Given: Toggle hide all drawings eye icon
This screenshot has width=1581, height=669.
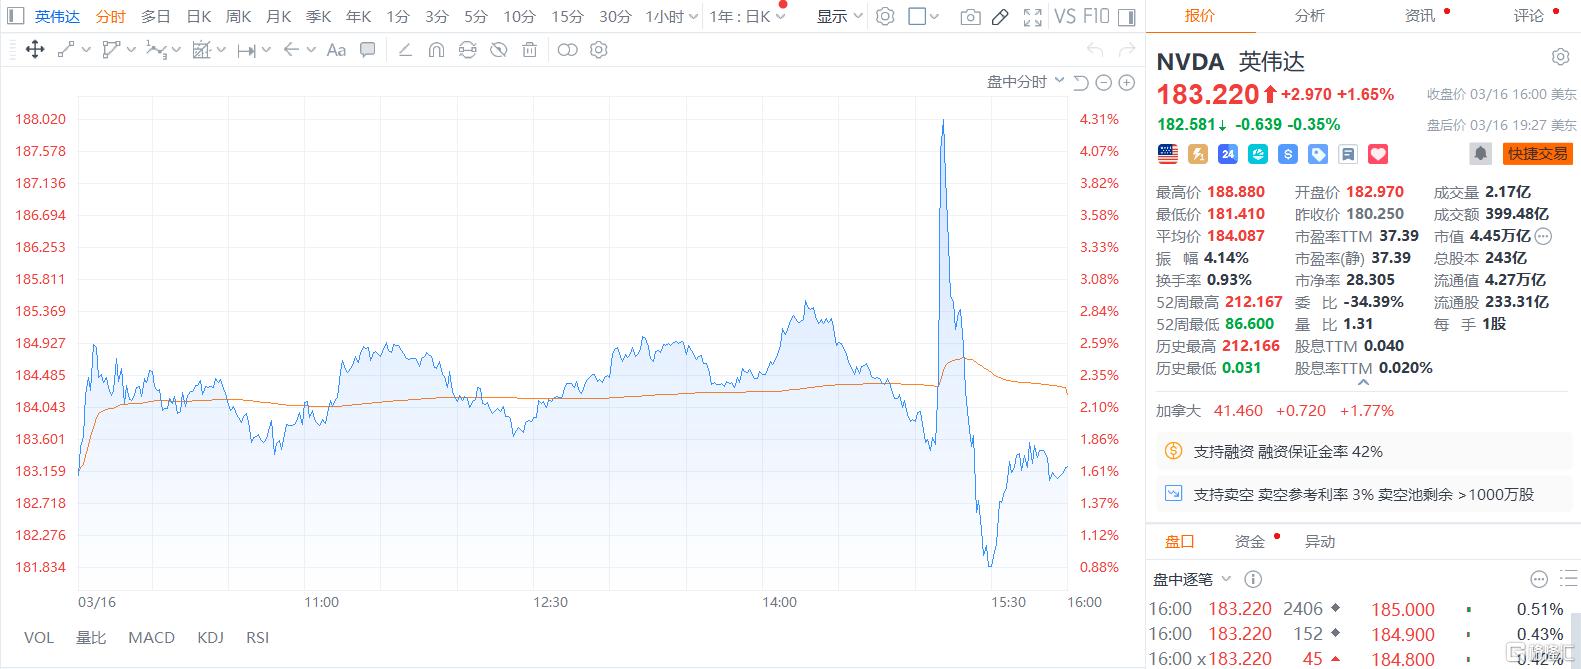Looking at the screenshot, I should coord(498,50).
